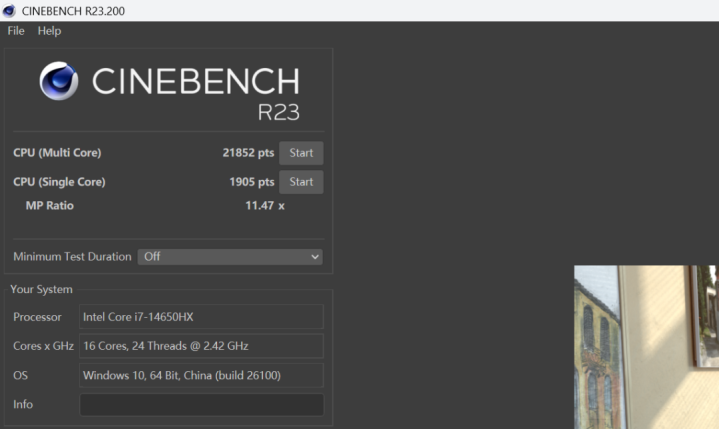
Task: Click the Your System heading
Action: [41, 290]
